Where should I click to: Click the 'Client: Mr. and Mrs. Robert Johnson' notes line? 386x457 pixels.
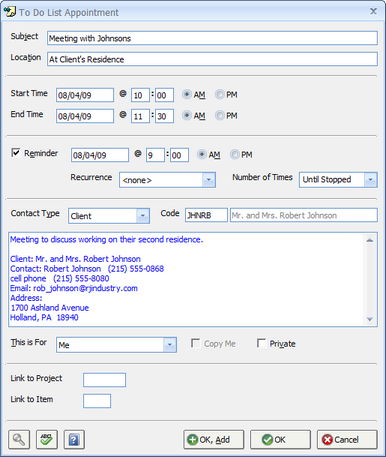(x=75, y=259)
